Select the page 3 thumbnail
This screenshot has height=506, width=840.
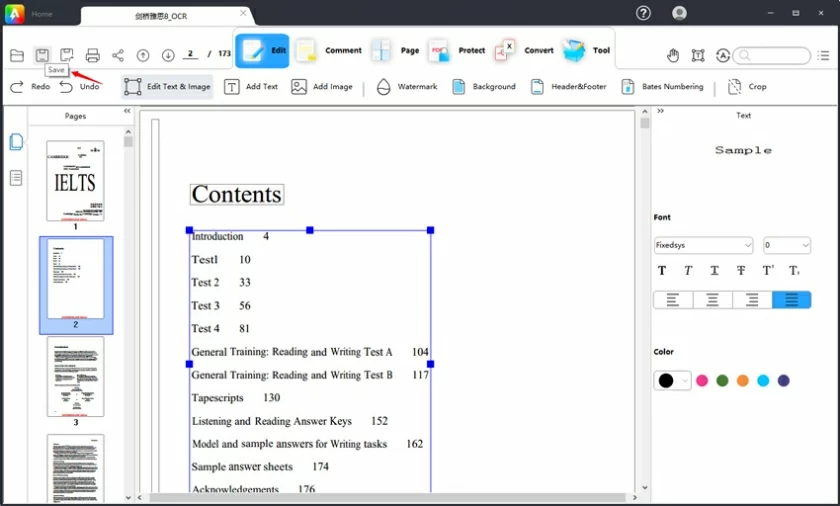[75, 377]
